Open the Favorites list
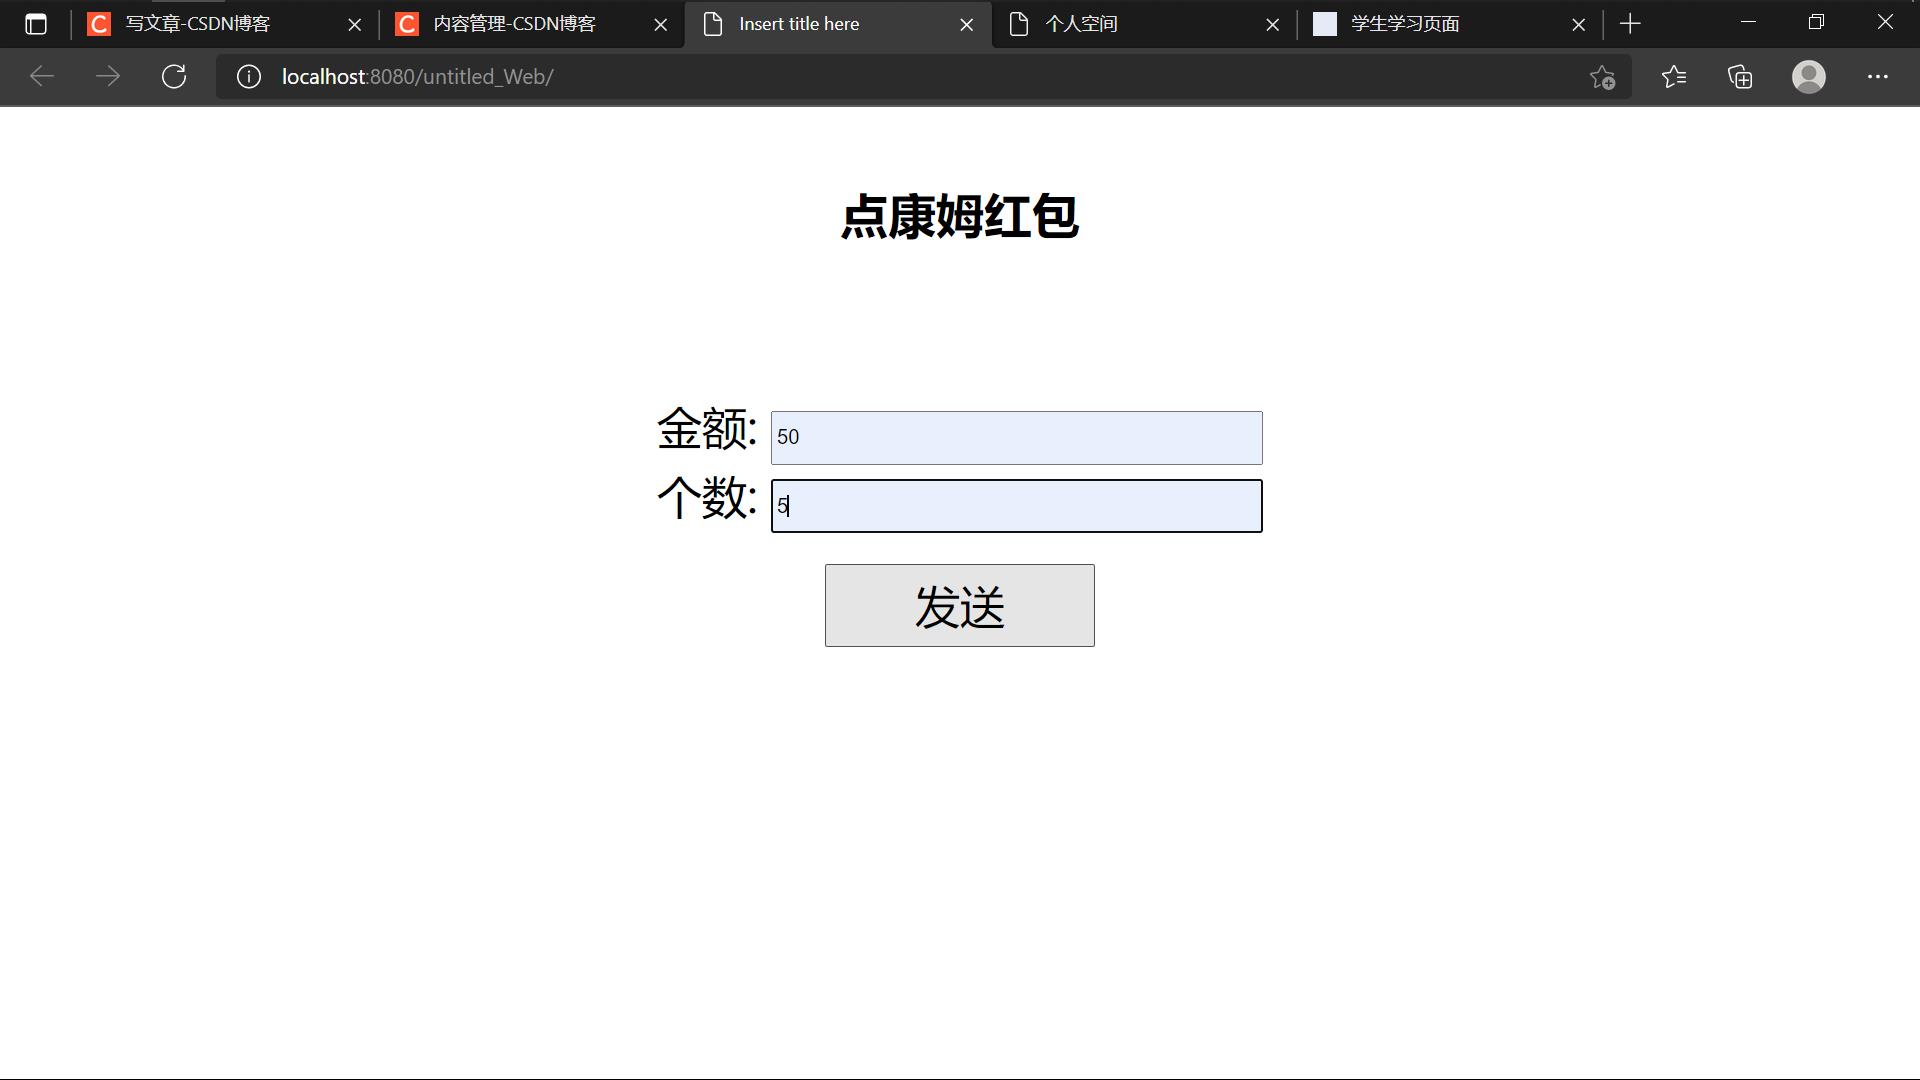 [1673, 77]
